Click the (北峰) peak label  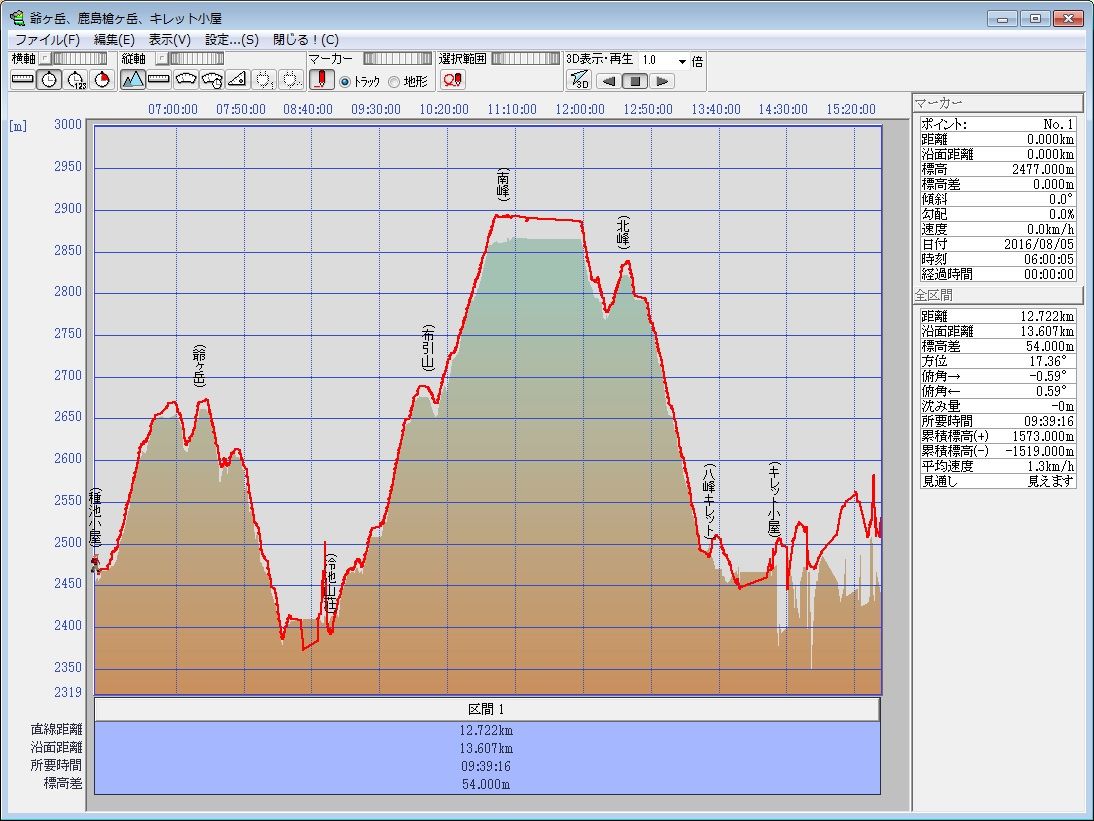point(623,232)
